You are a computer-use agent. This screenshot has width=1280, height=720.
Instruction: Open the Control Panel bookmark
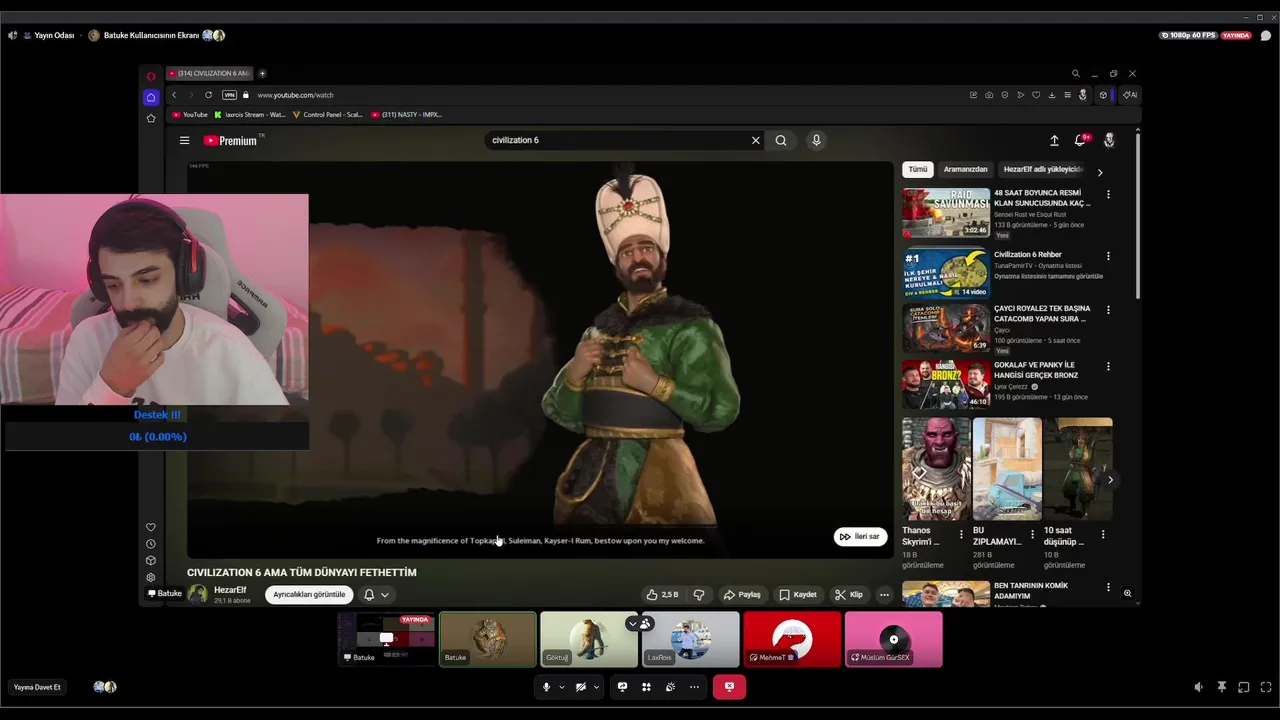[x=328, y=115]
